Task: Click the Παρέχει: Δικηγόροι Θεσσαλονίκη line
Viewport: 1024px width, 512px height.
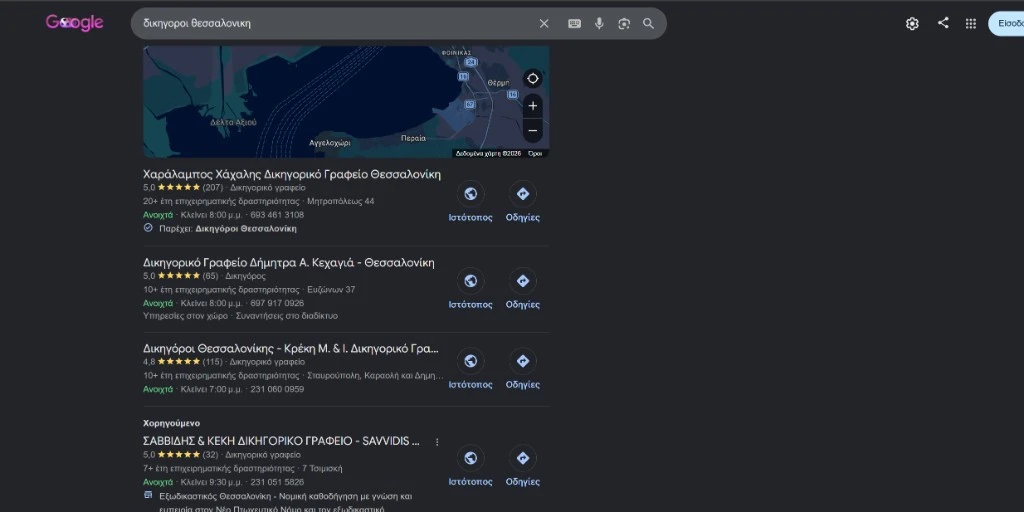Action: [x=220, y=229]
